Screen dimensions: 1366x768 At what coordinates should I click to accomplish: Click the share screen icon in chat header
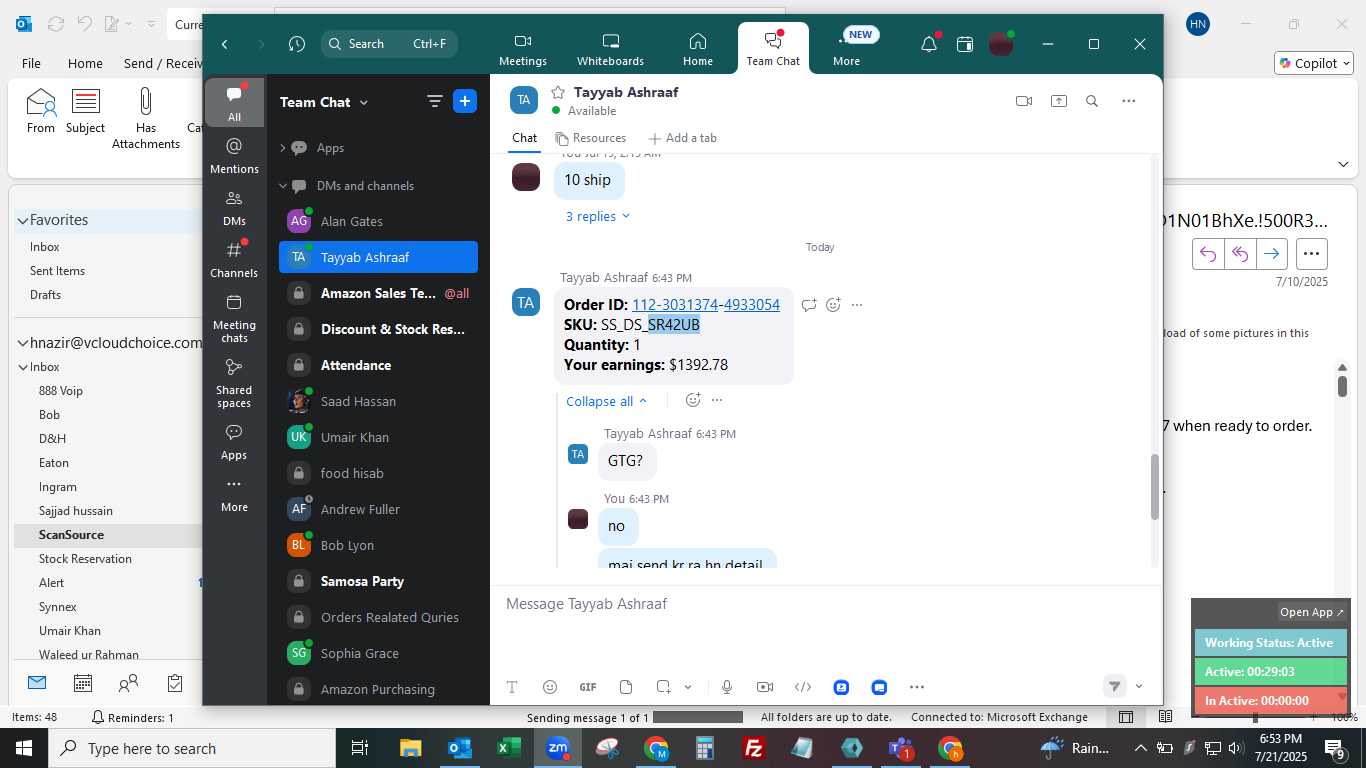[1059, 101]
